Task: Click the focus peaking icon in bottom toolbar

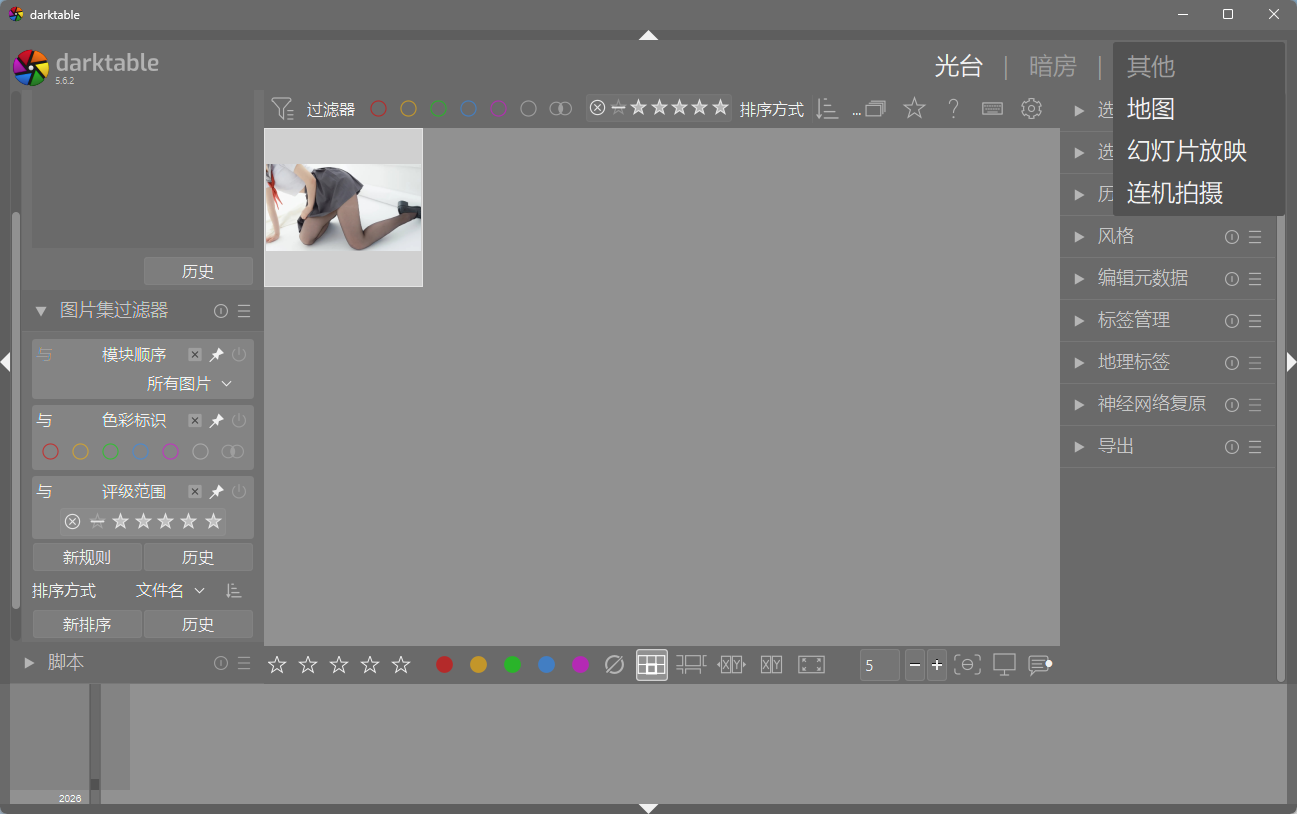Action: tap(967, 665)
